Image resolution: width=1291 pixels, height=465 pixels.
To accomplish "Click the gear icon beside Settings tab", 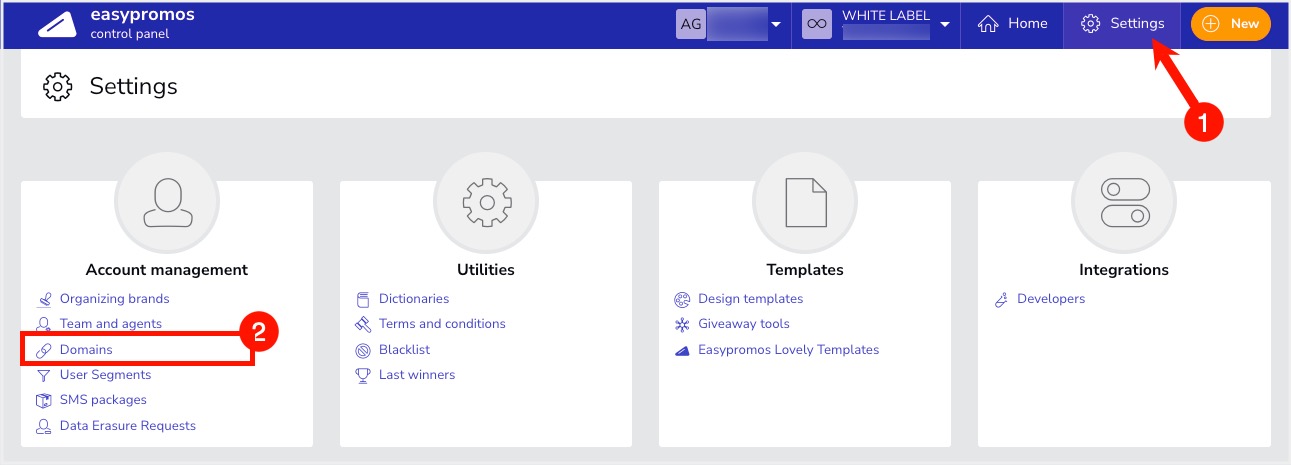I will click(x=1091, y=24).
